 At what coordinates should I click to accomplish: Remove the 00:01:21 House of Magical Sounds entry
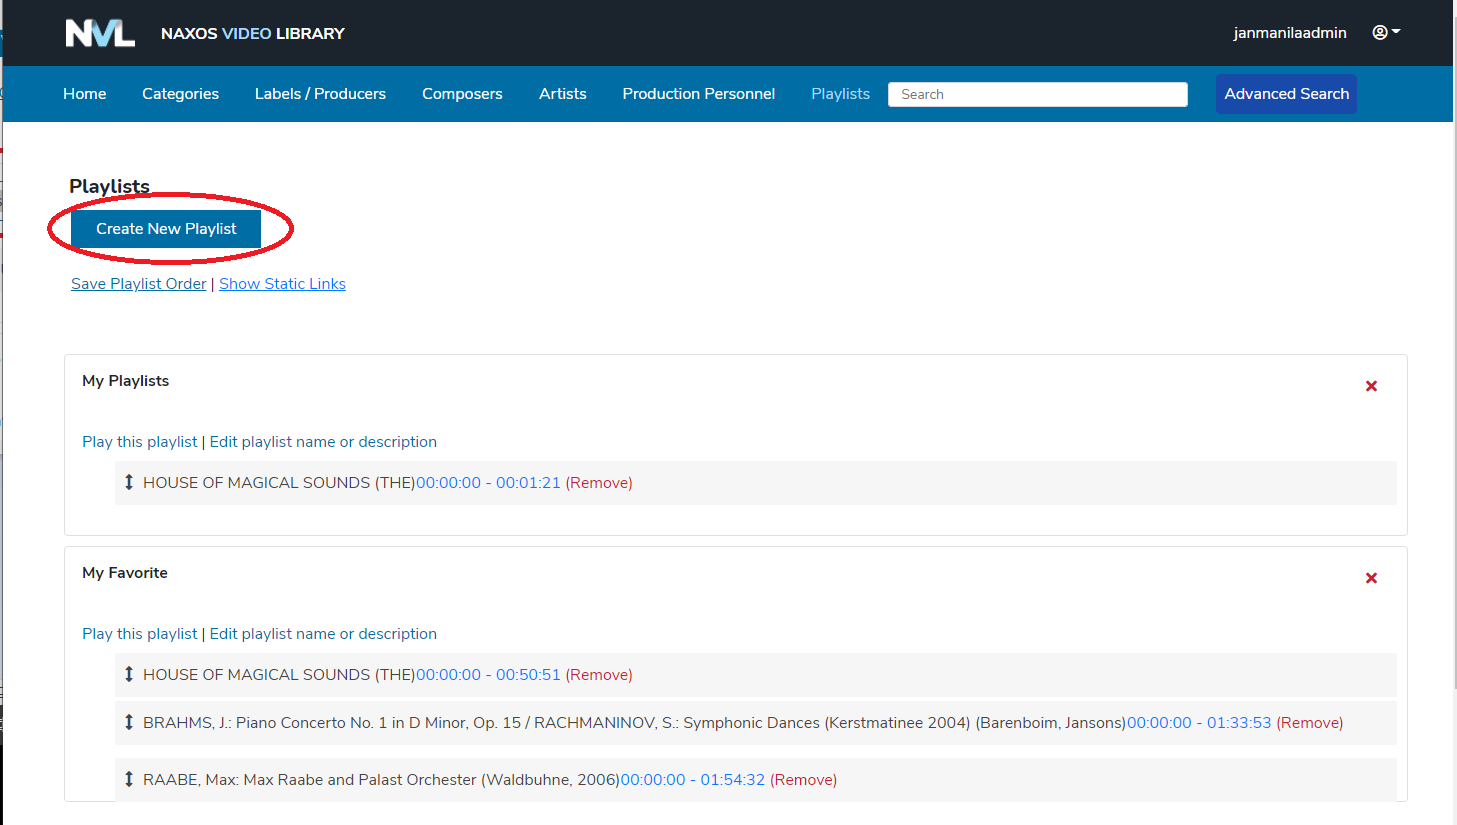pos(599,483)
